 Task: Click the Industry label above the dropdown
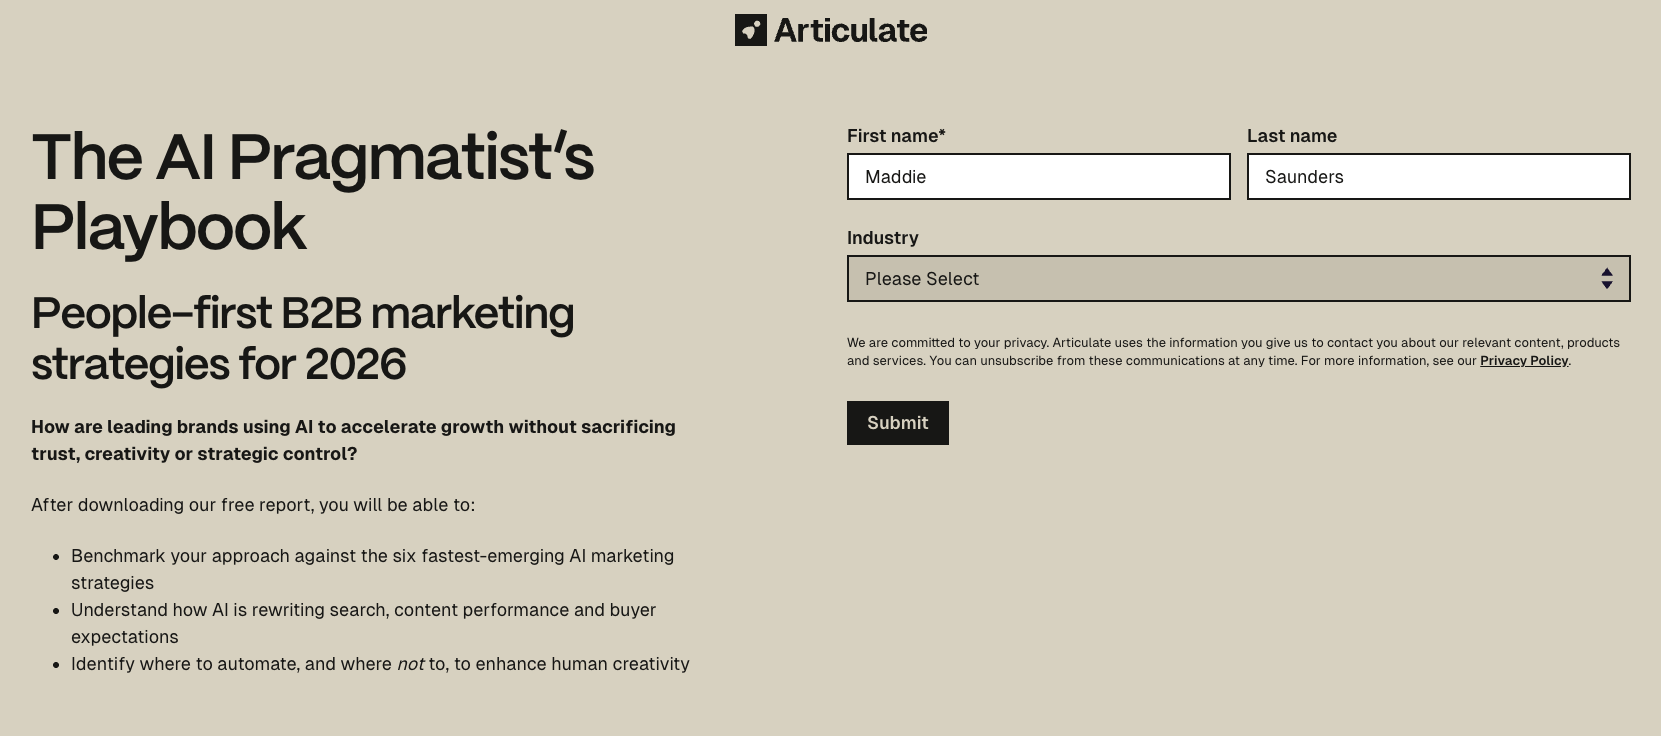pyautogui.click(x=883, y=237)
